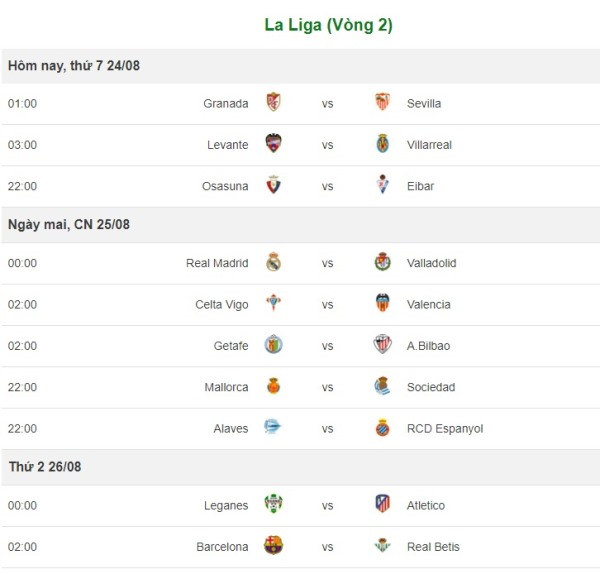Click the RCD Espanyol badge
The height and width of the screenshot is (574, 600).
pyautogui.click(x=382, y=428)
